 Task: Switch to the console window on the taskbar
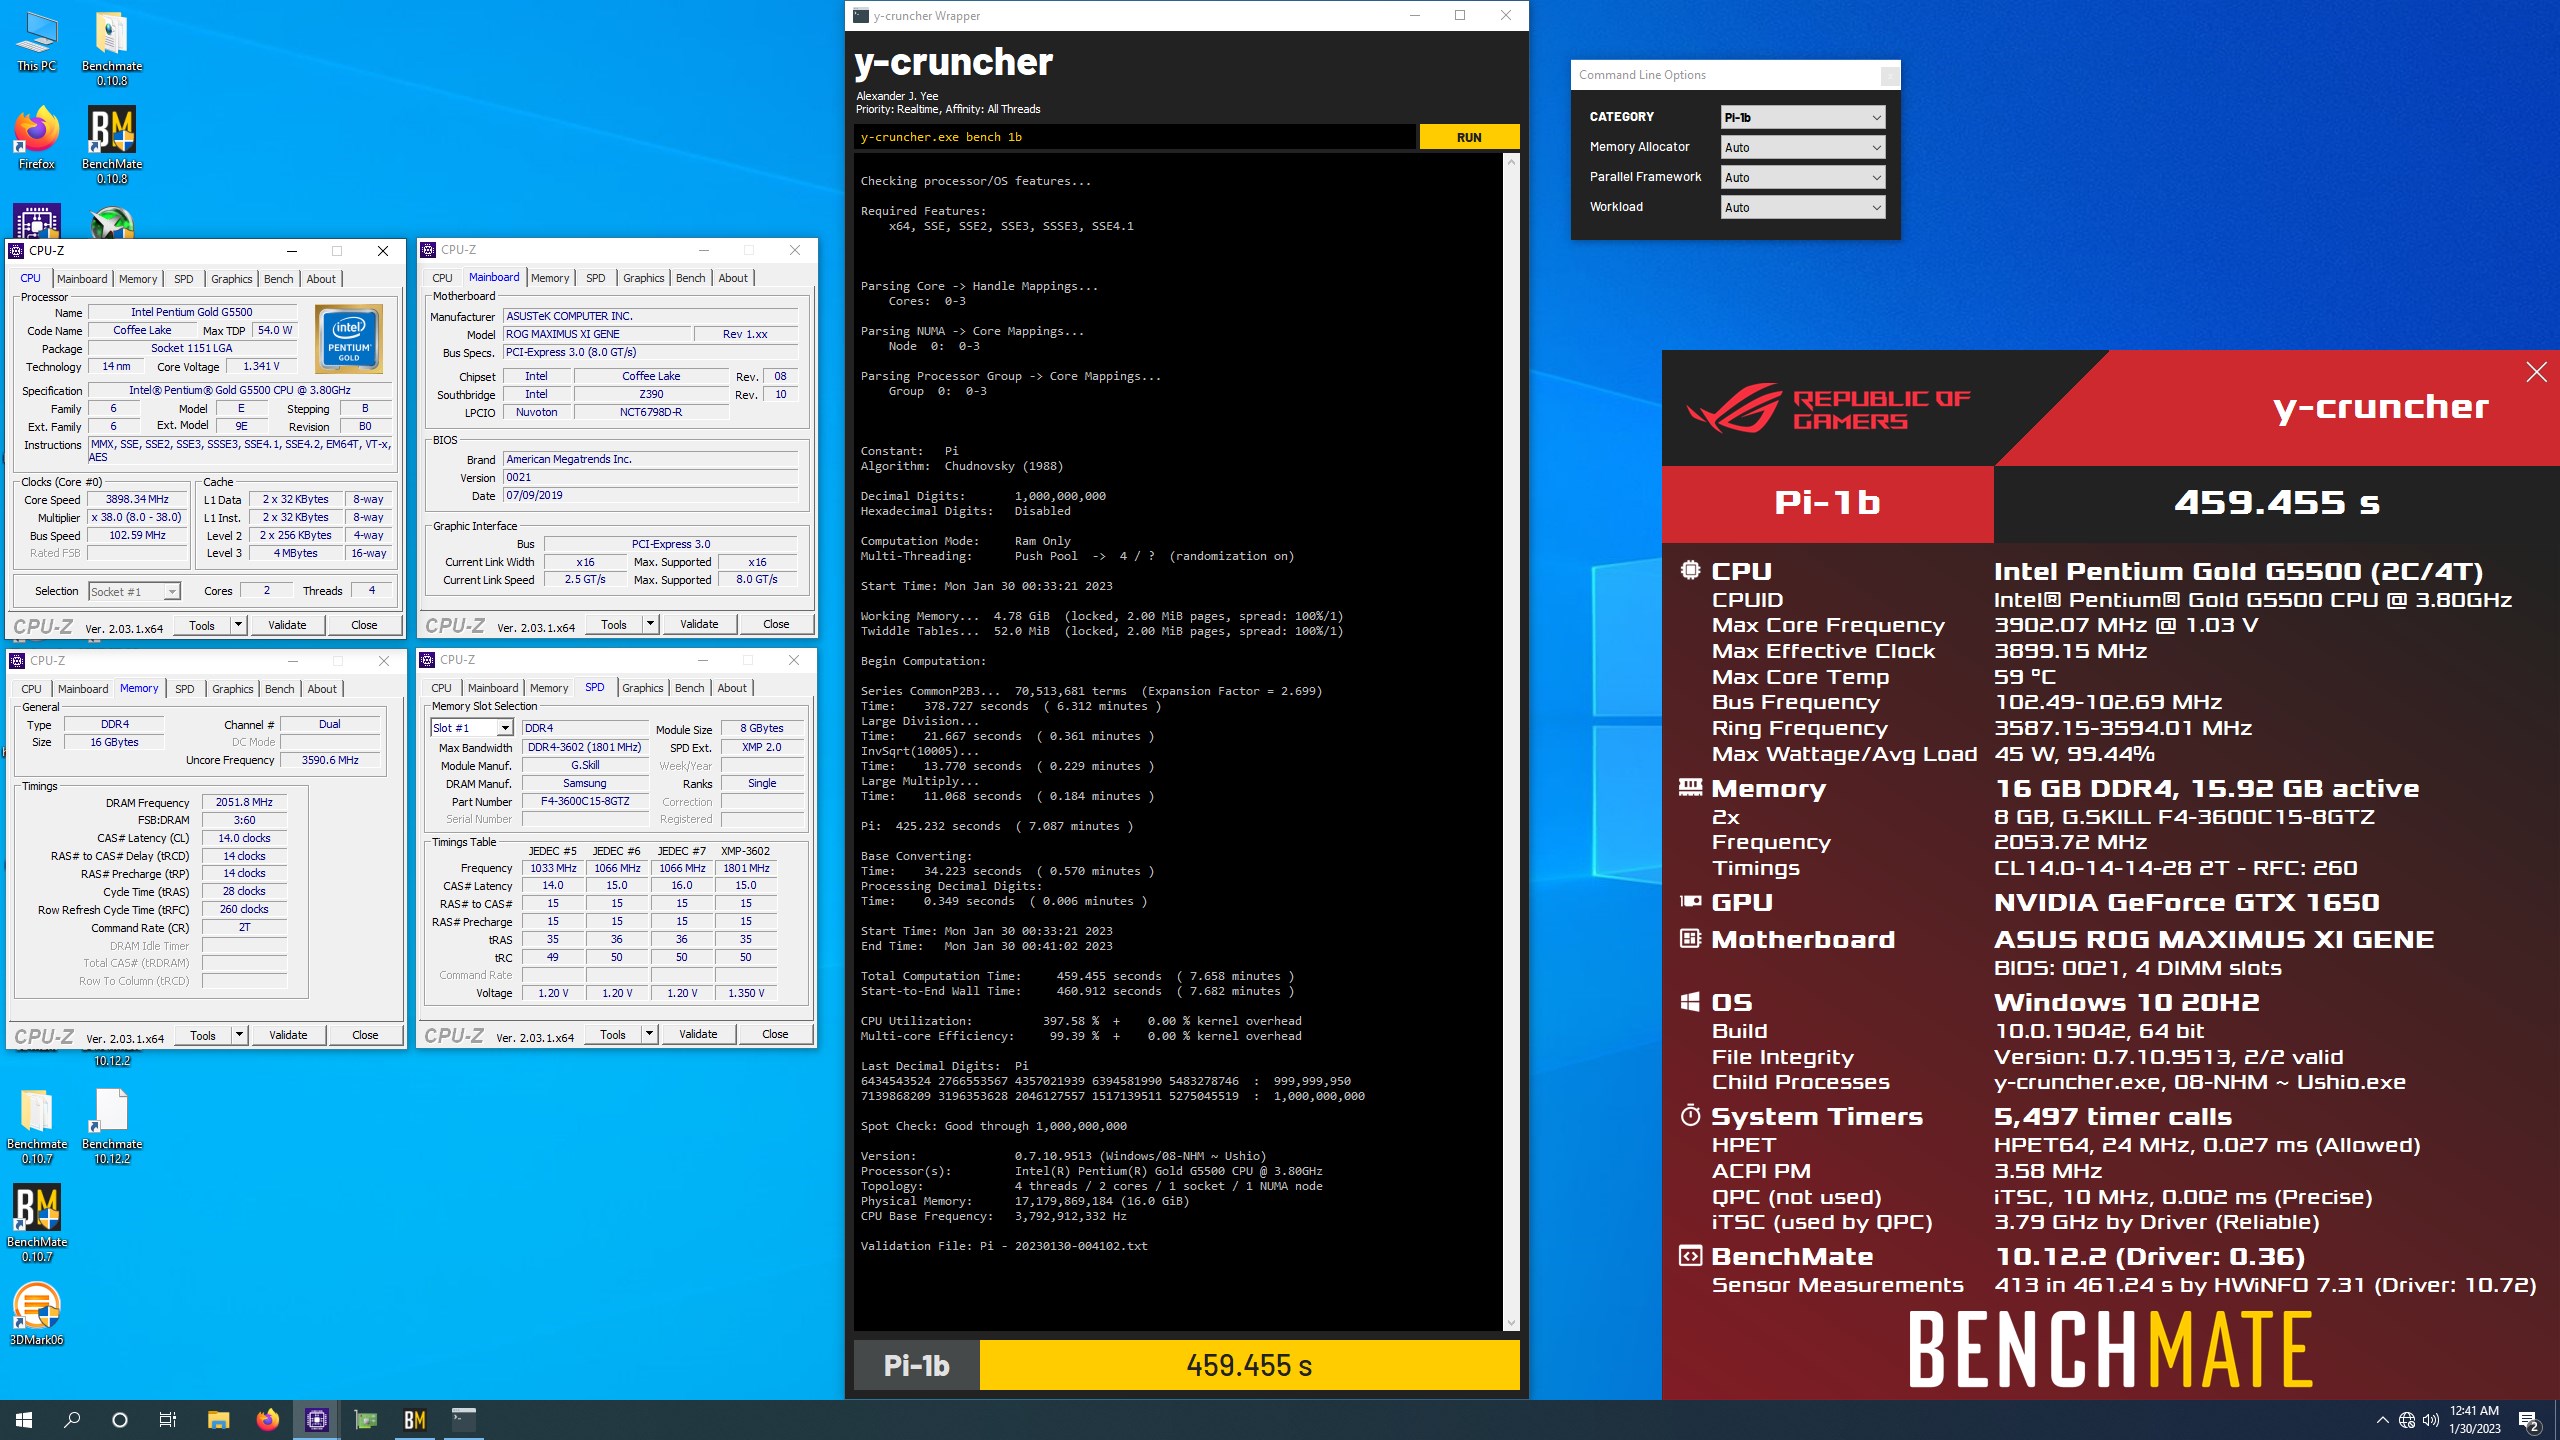[464, 1420]
